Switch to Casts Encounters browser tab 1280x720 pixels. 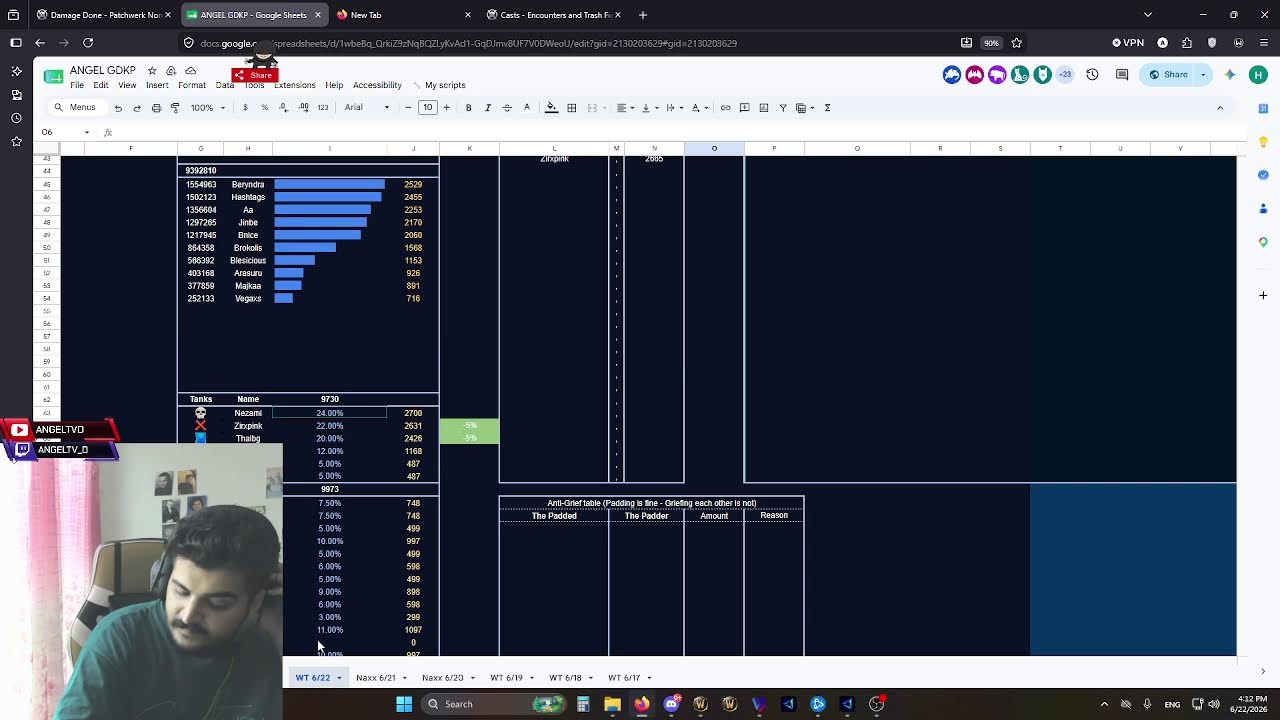(x=552, y=15)
